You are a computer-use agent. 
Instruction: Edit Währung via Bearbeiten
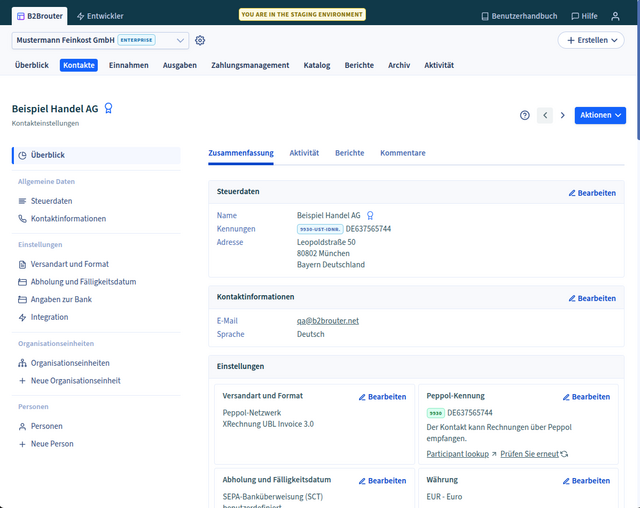coord(586,481)
